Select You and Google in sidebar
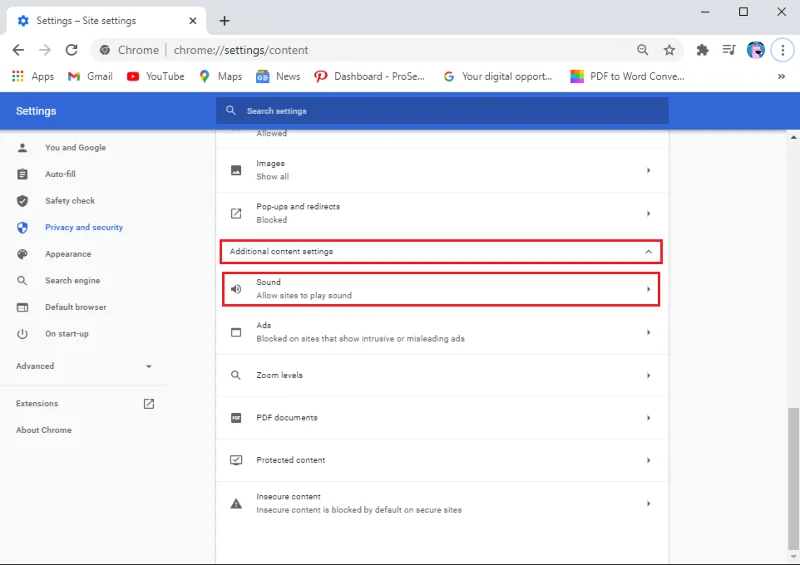 [x=75, y=148]
